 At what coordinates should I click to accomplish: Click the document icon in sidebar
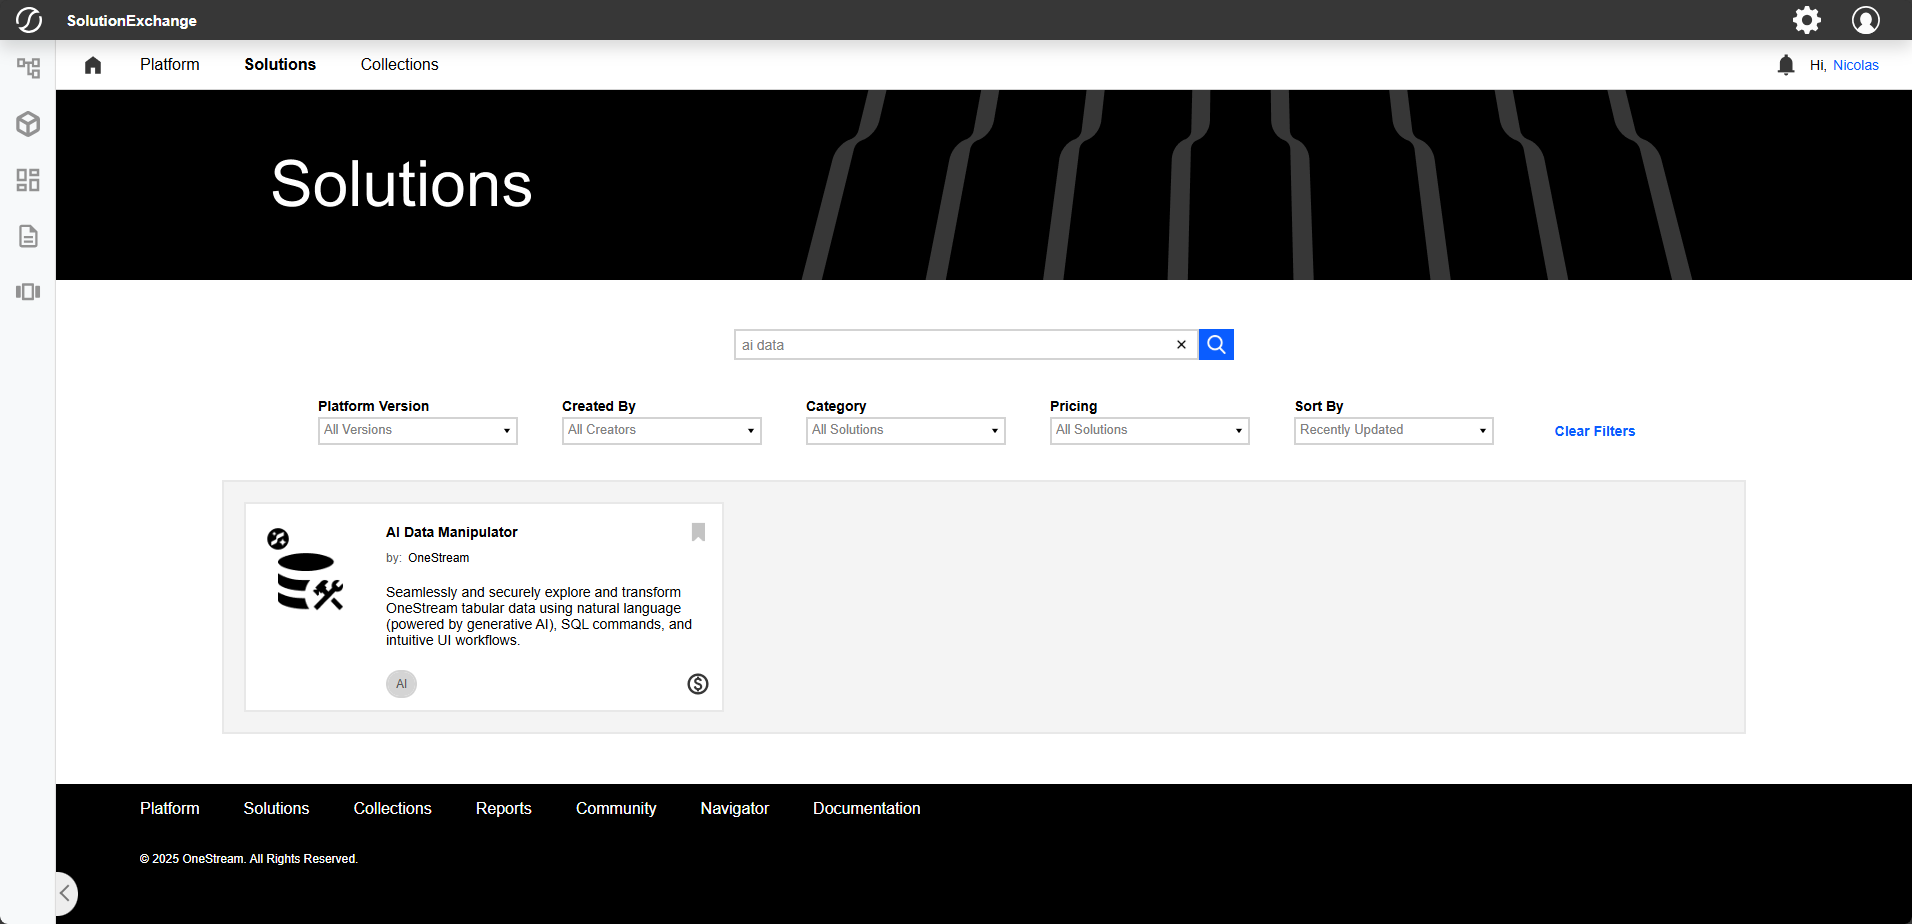pos(28,236)
